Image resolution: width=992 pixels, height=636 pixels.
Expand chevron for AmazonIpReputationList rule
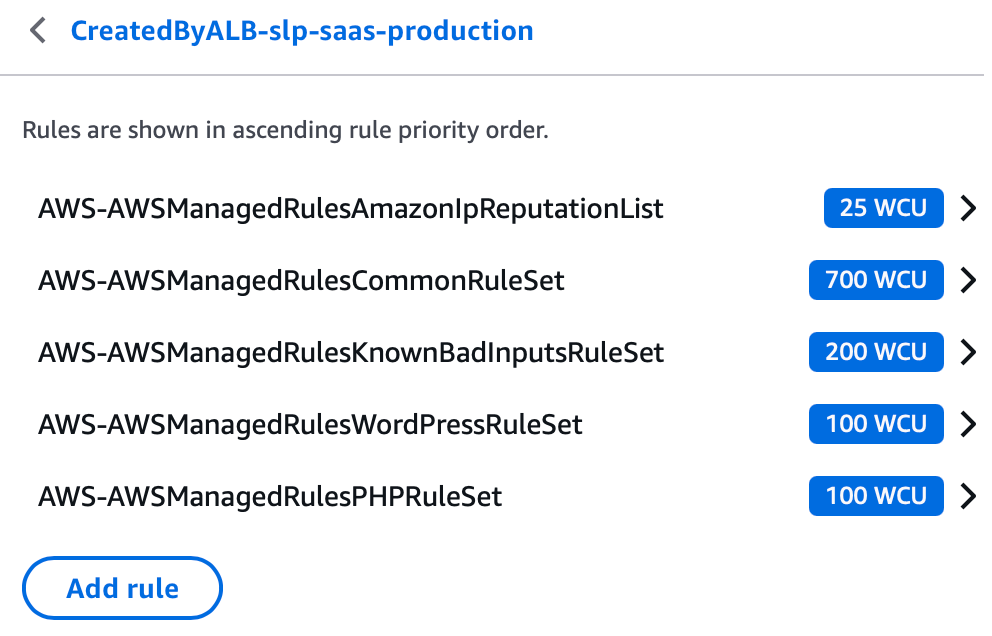967,209
